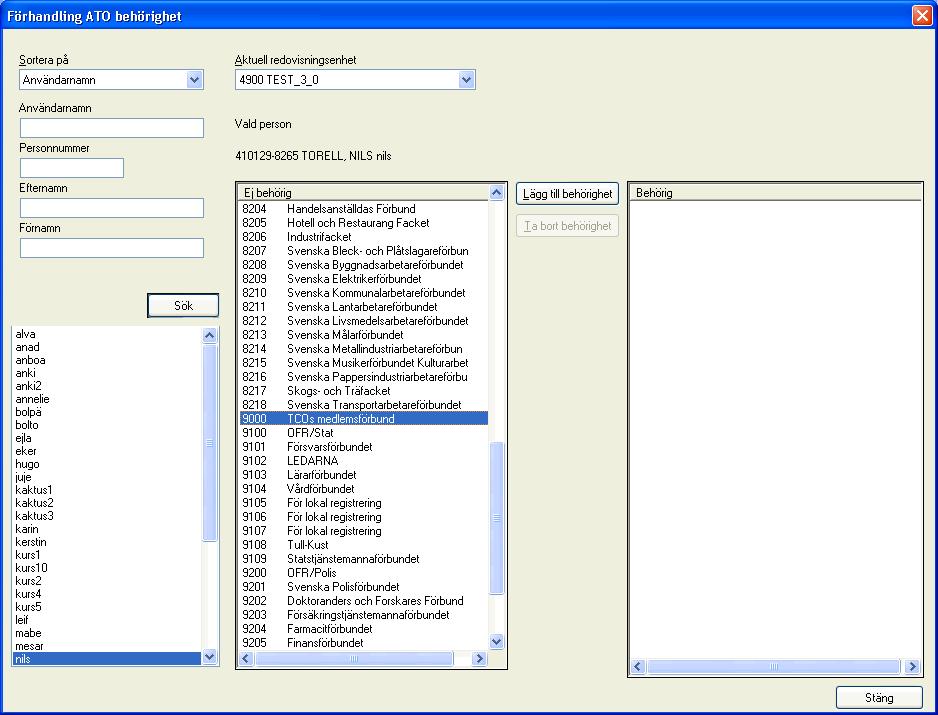Click Ej behörig horizontal scroll right arrow
Image resolution: width=938 pixels, height=715 pixels.
(x=479, y=658)
